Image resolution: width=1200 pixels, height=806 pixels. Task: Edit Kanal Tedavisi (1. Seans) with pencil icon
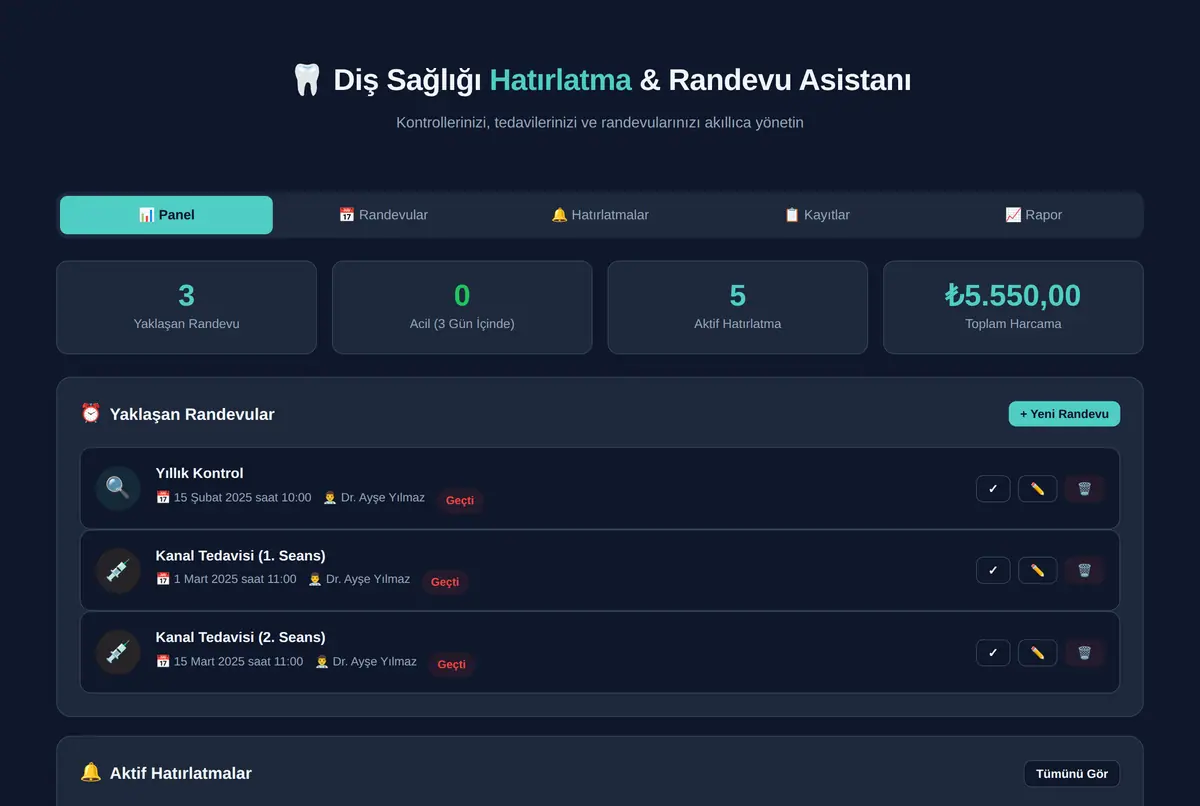point(1037,570)
